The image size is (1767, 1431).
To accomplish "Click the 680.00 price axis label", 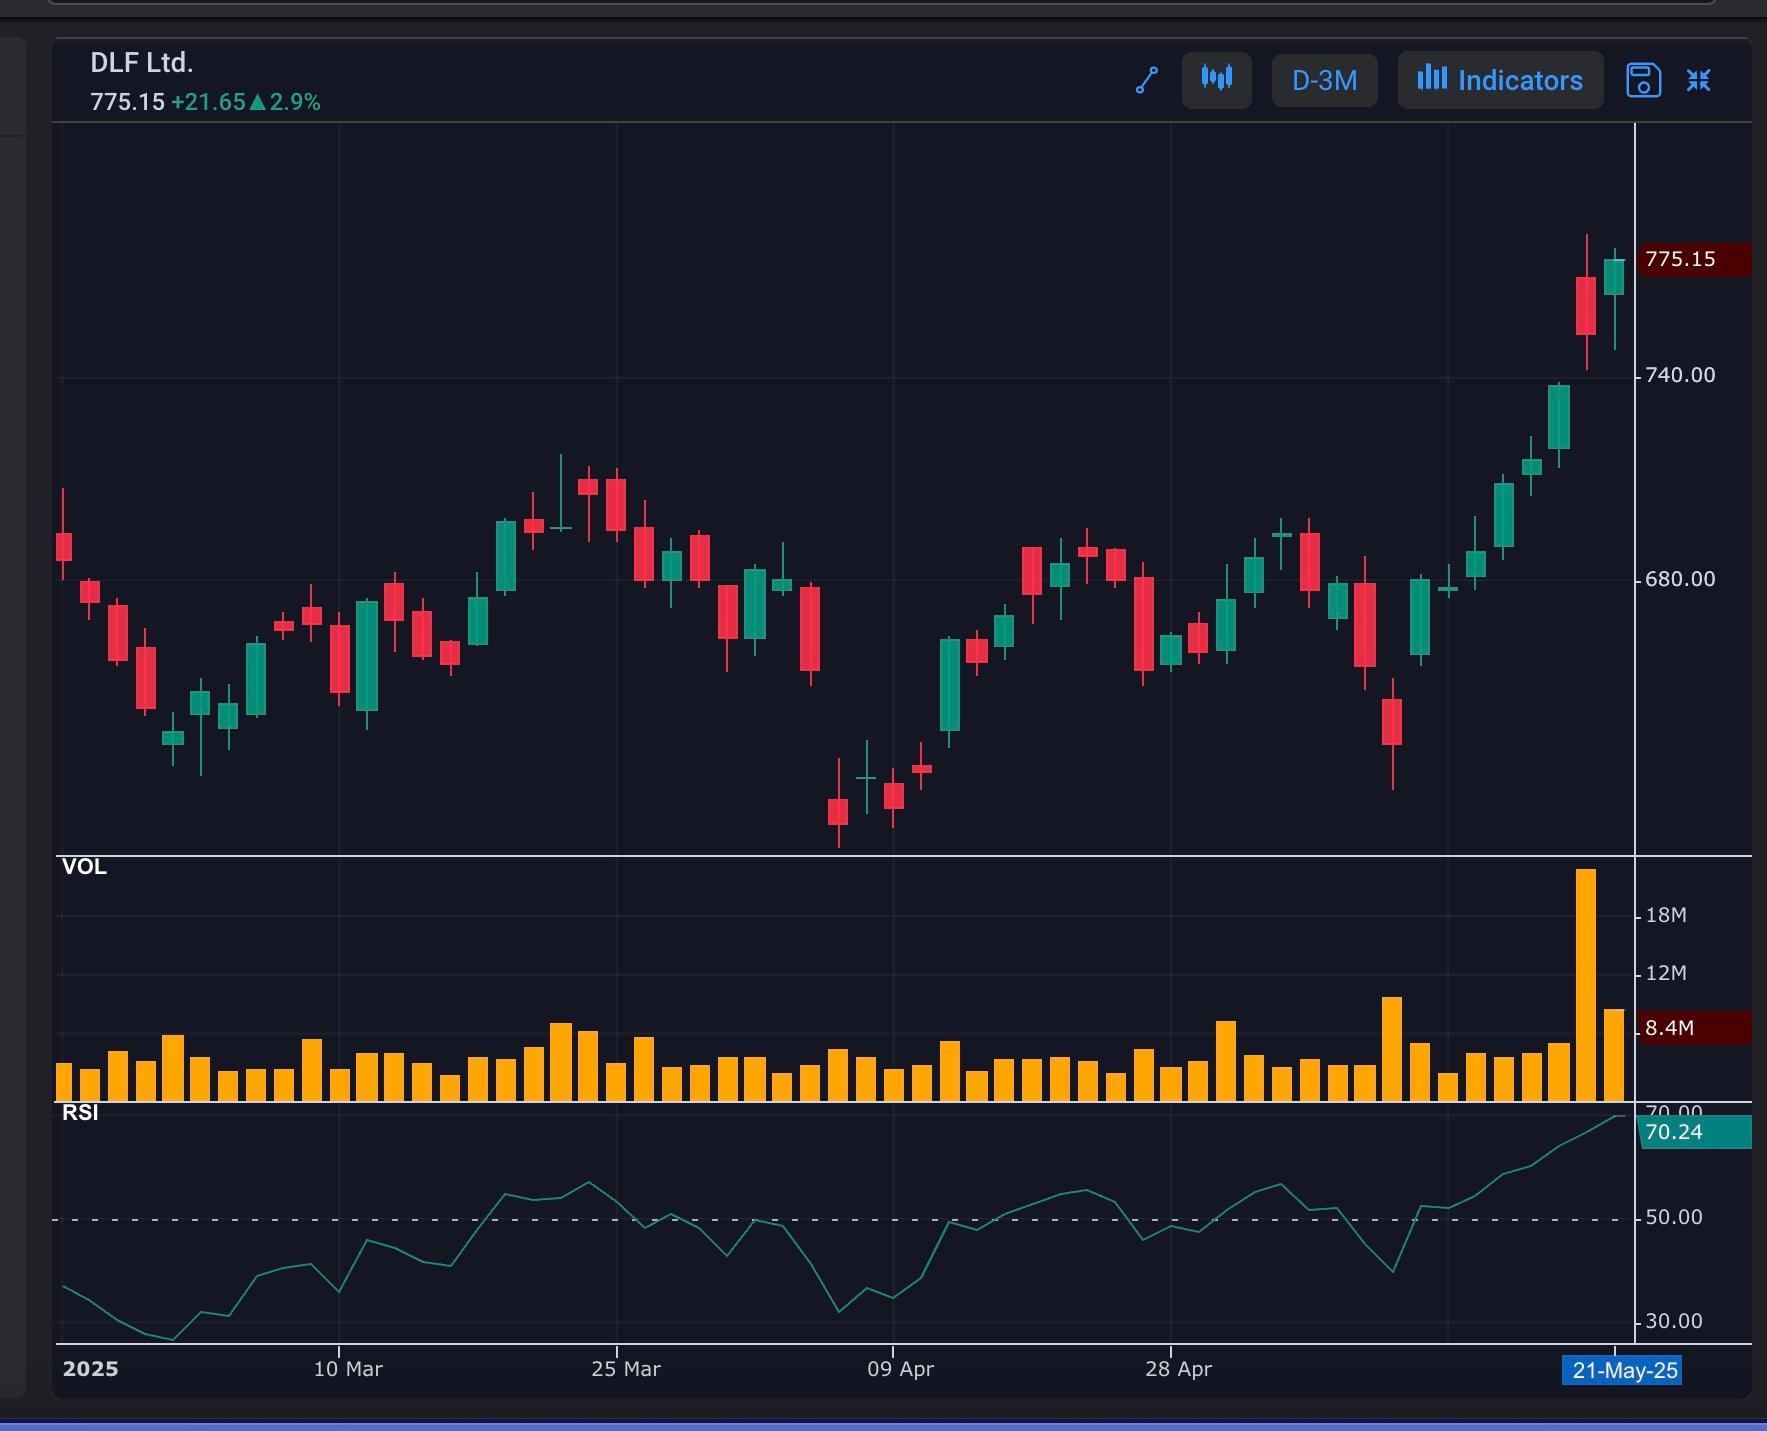I will tap(1680, 579).
